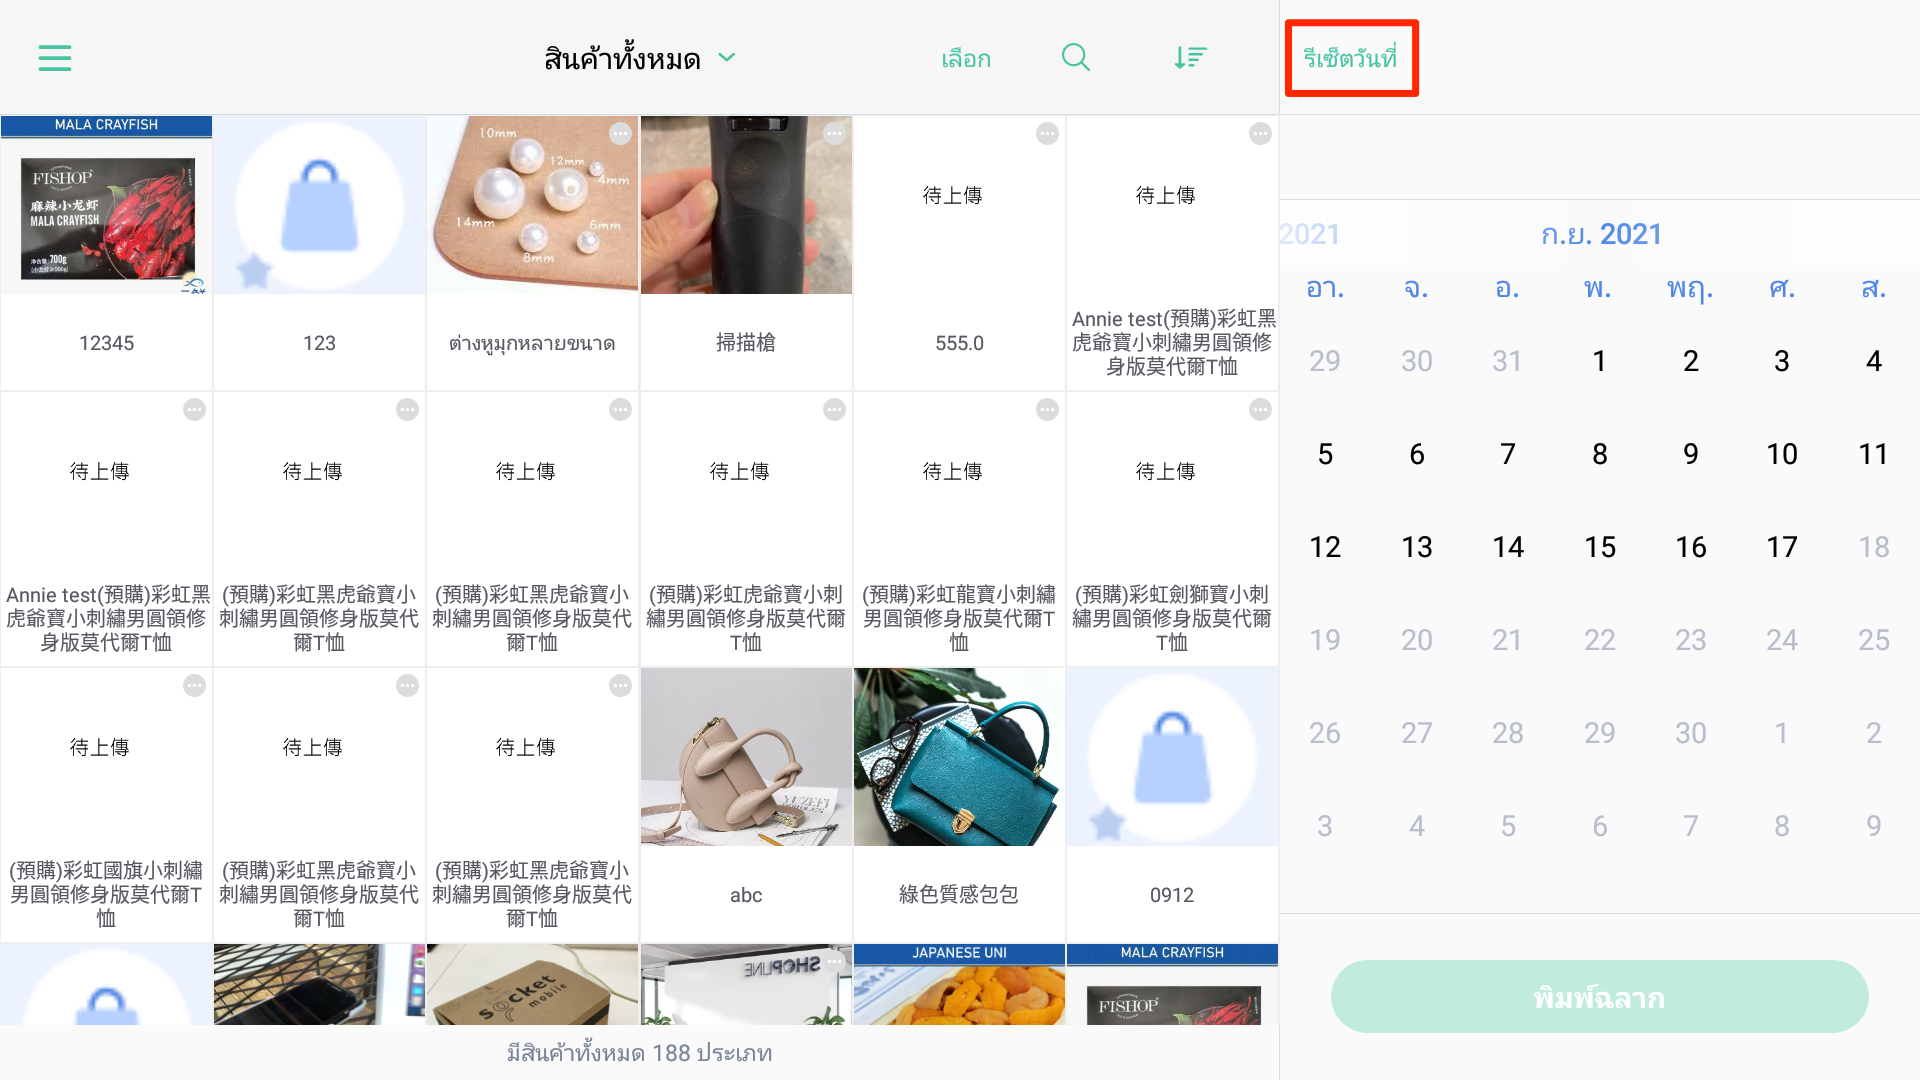The height and width of the screenshot is (1080, 1920).
Task: Open more options on 555.0 product card
Action: click(1047, 134)
